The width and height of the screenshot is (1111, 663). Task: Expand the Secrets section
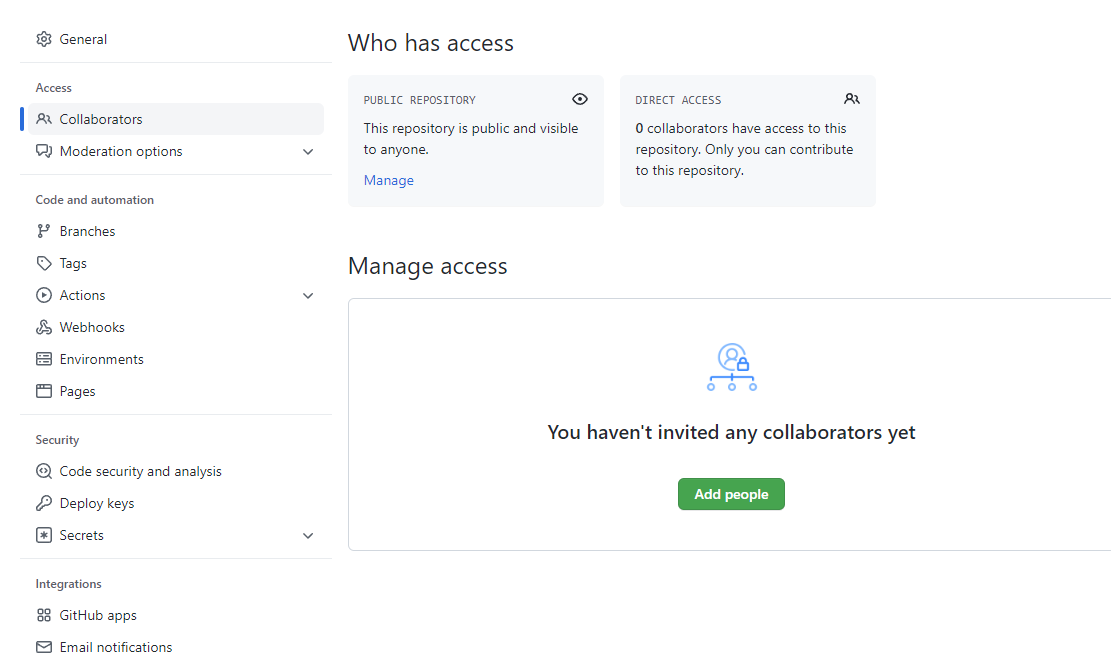pyautogui.click(x=308, y=535)
